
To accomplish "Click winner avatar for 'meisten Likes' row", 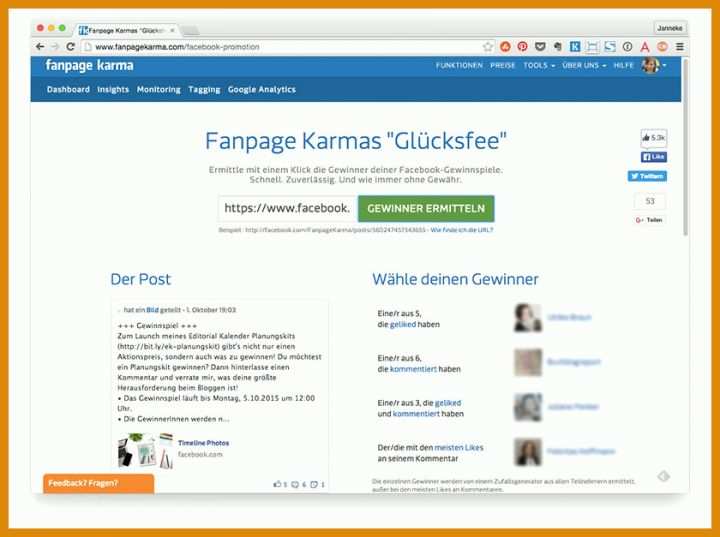I will click(528, 452).
